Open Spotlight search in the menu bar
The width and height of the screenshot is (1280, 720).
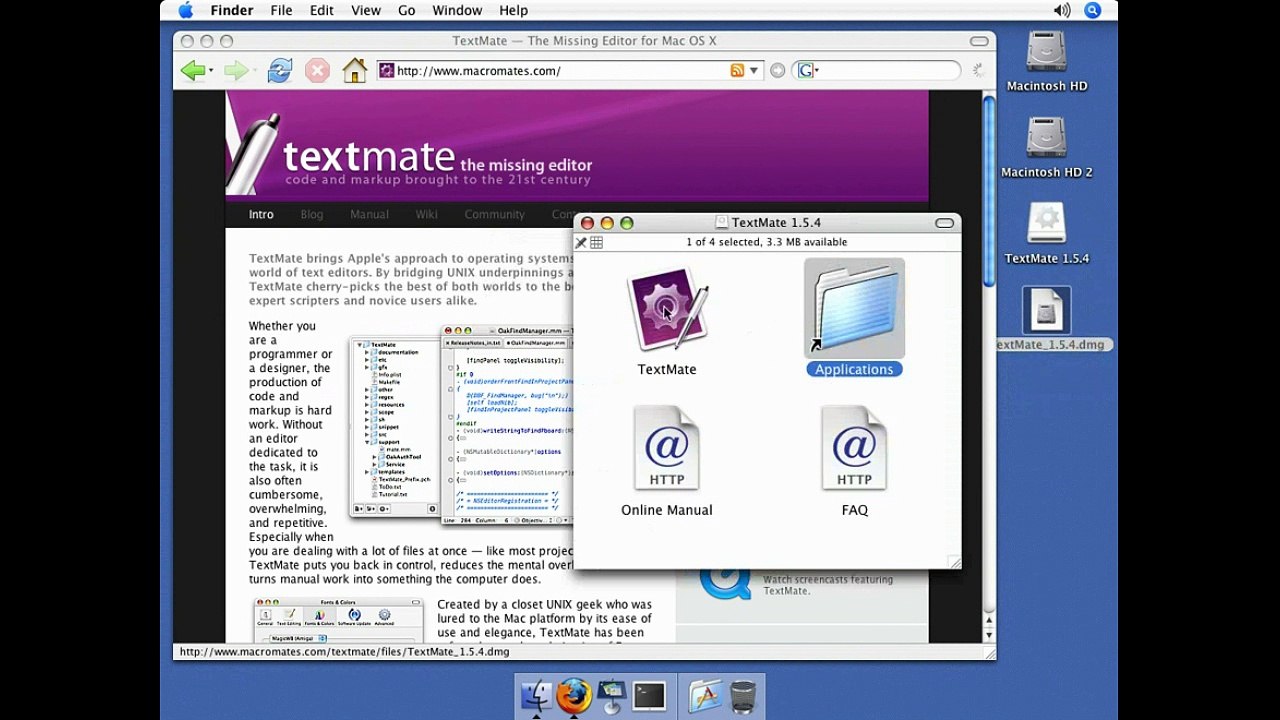(1093, 10)
